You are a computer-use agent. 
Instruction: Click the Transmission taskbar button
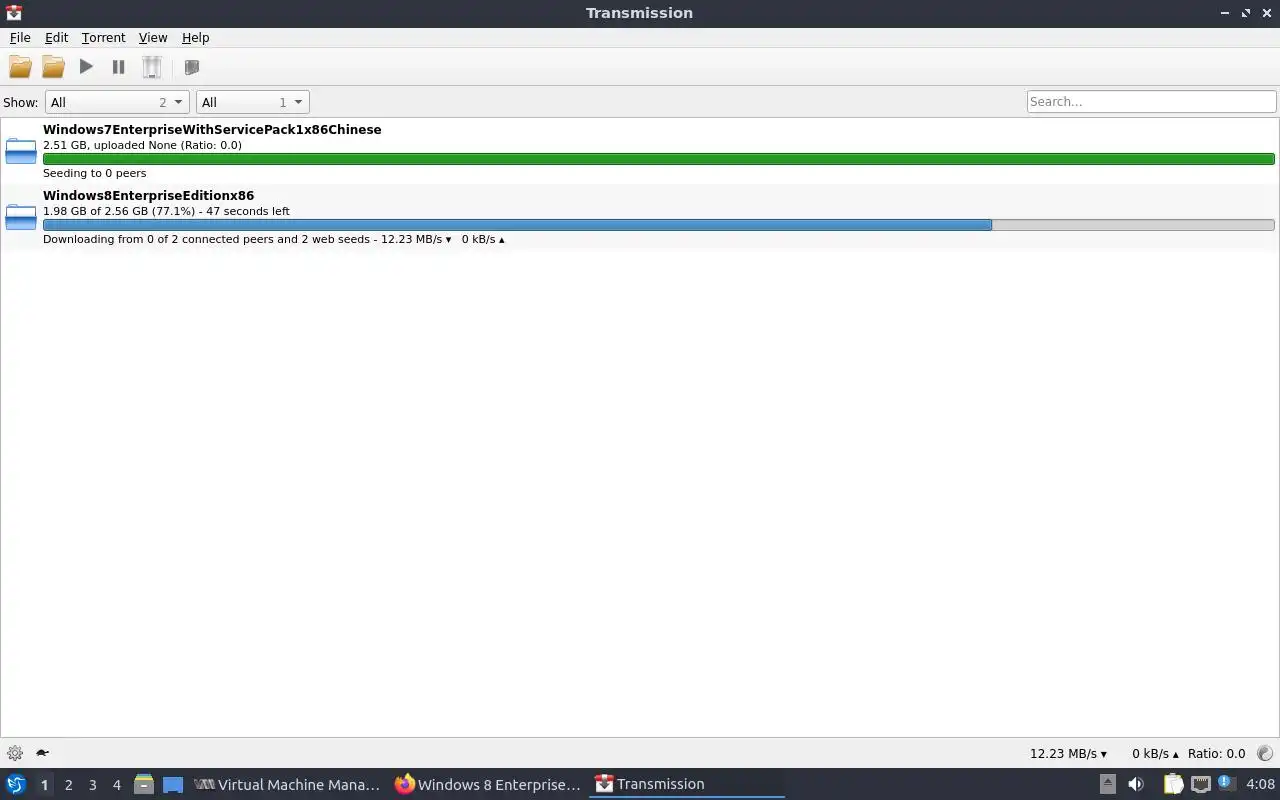pyautogui.click(x=687, y=784)
